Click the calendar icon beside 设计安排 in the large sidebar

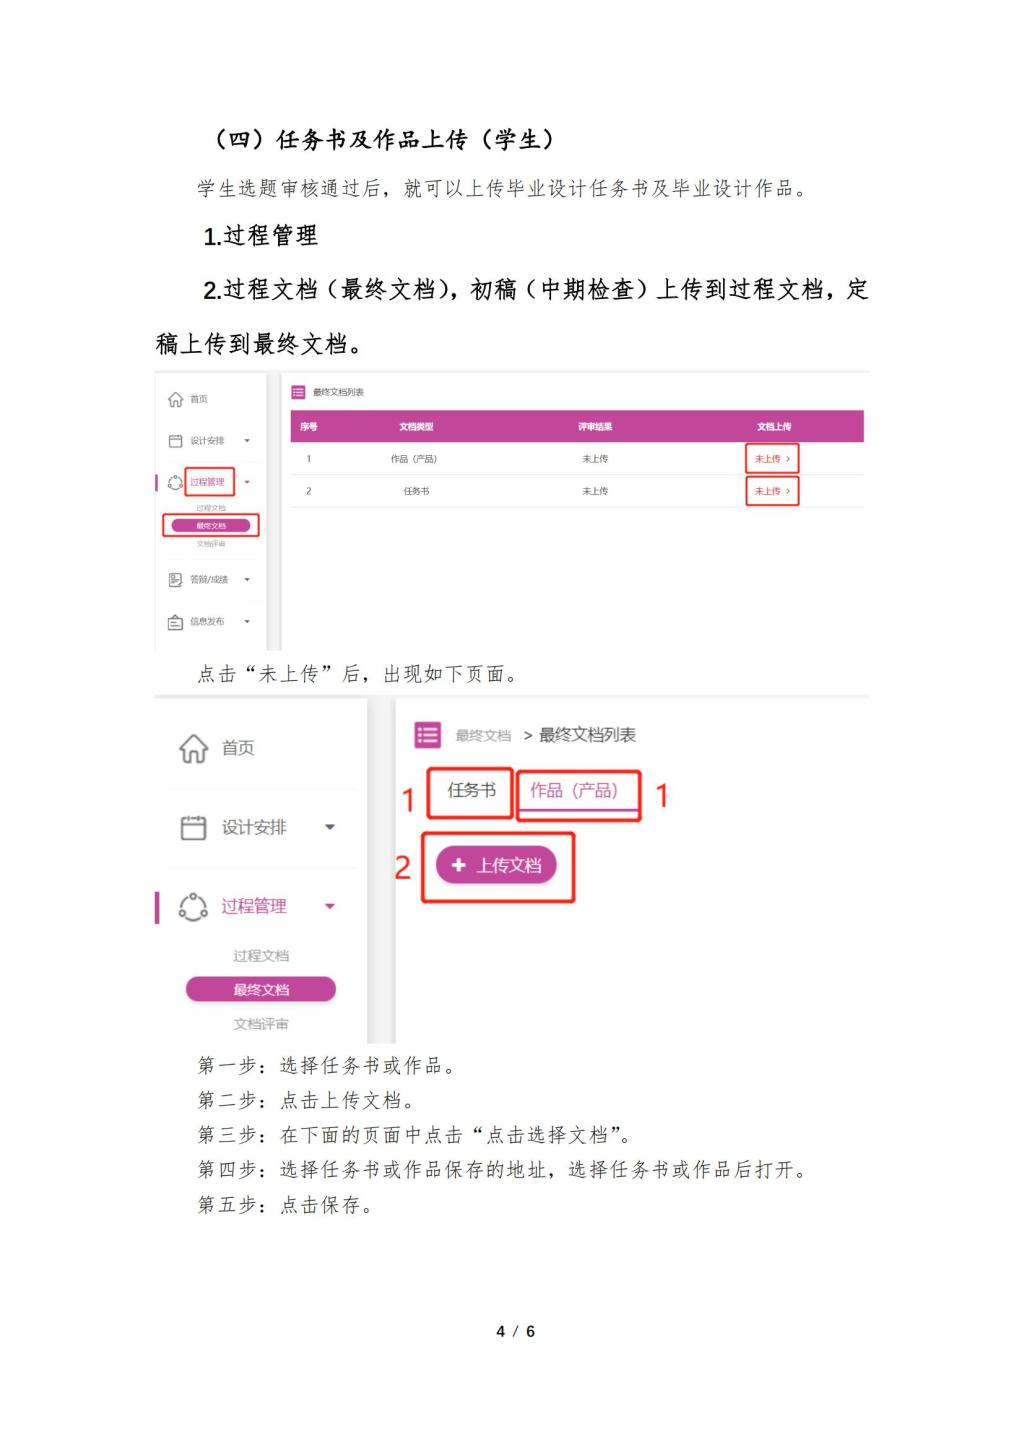tap(193, 827)
